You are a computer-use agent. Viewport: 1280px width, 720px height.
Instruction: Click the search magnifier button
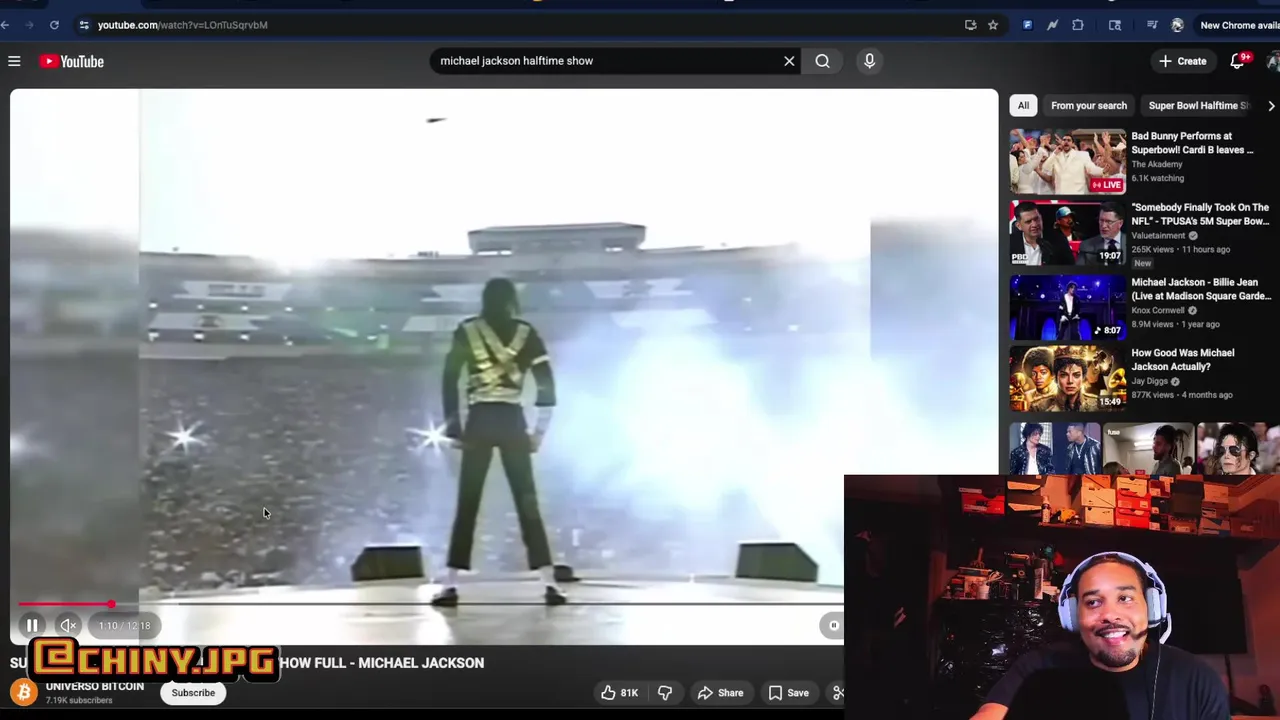[x=822, y=61]
